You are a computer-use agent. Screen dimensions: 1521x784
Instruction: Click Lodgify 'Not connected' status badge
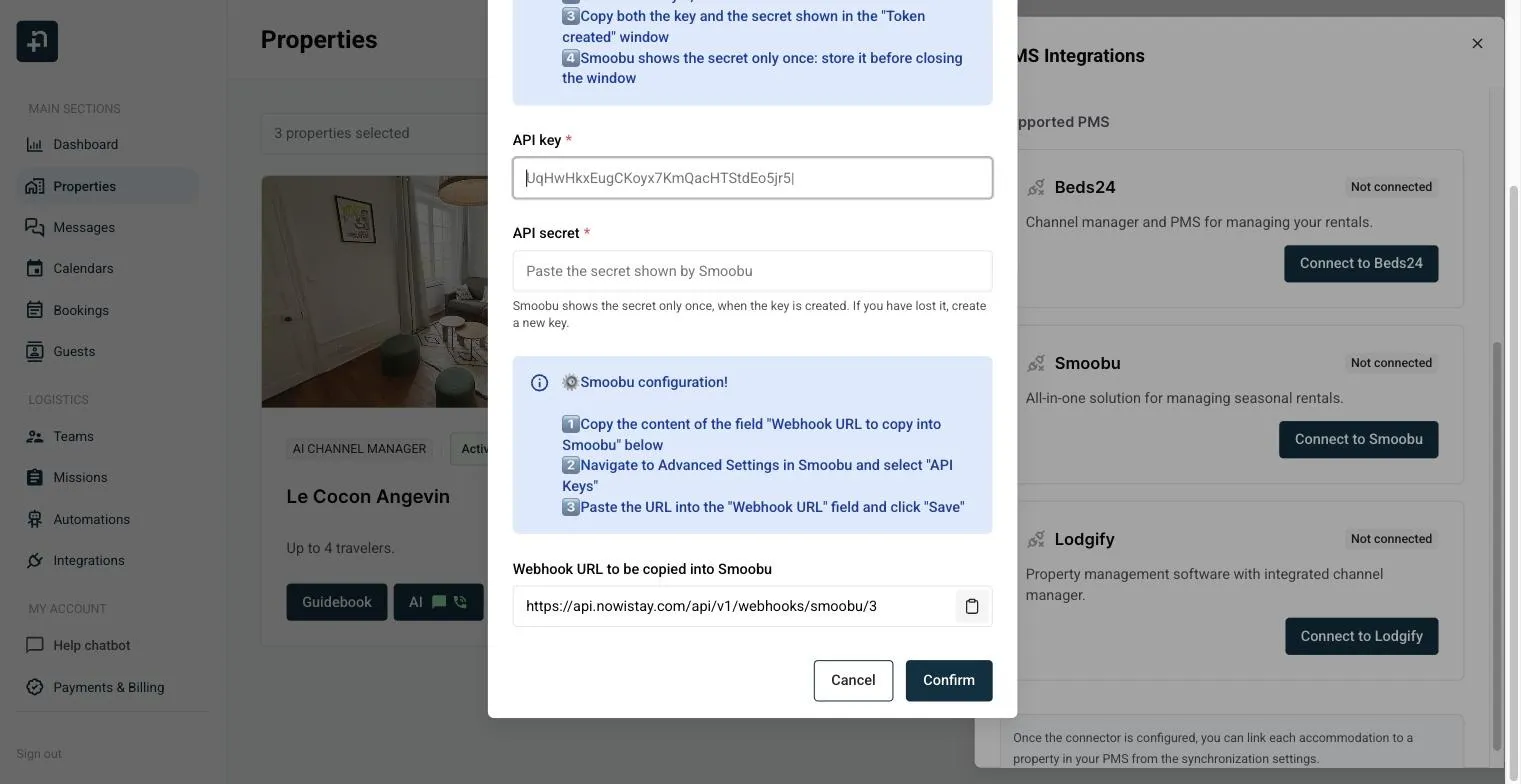click(1391, 539)
